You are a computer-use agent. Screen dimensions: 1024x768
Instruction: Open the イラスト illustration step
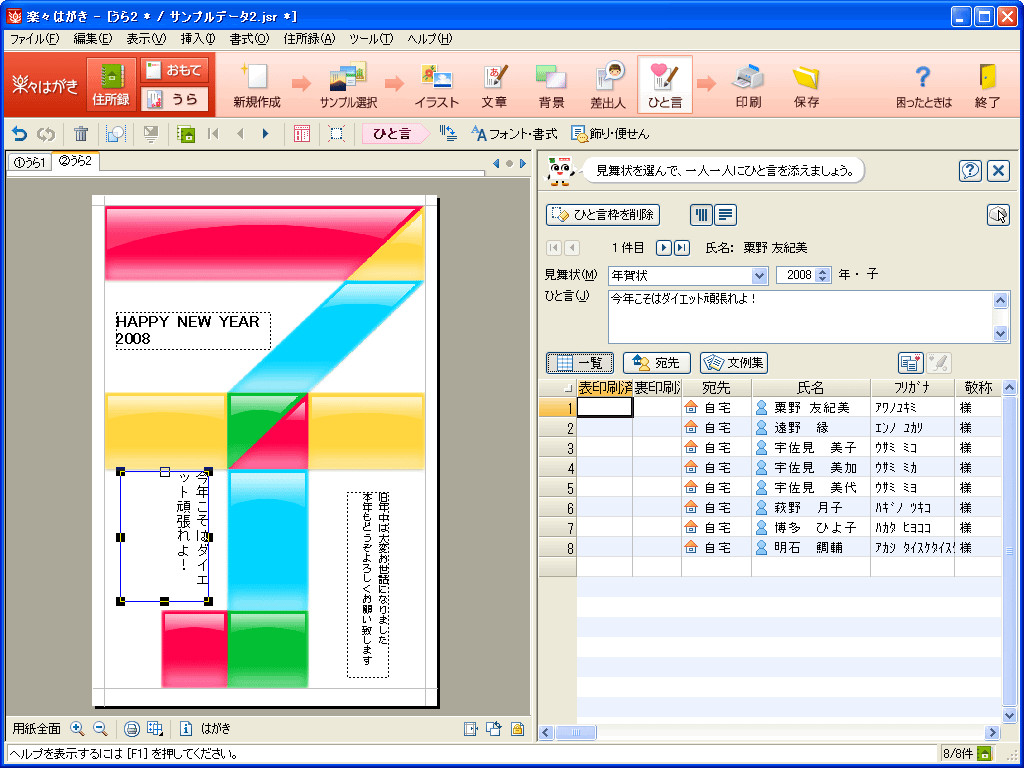pyautogui.click(x=436, y=85)
